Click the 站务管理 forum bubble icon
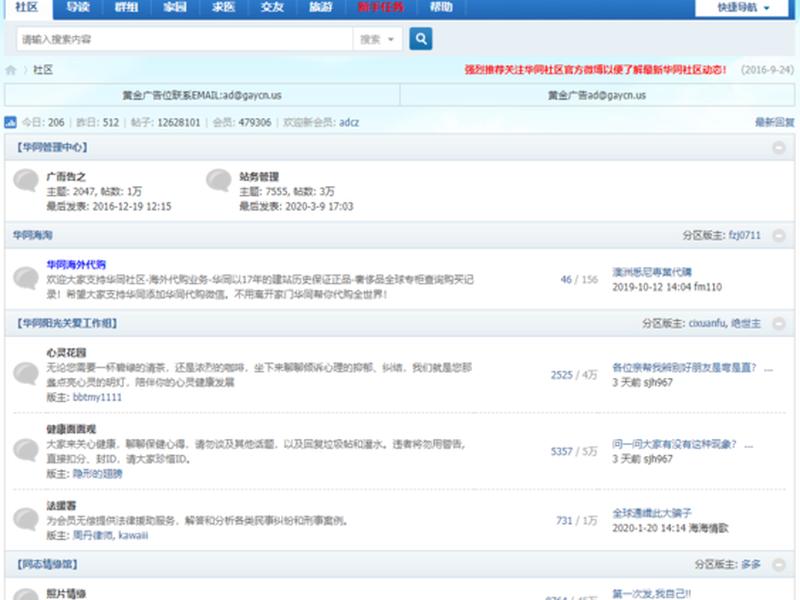The image size is (800, 600). pyautogui.click(x=219, y=180)
